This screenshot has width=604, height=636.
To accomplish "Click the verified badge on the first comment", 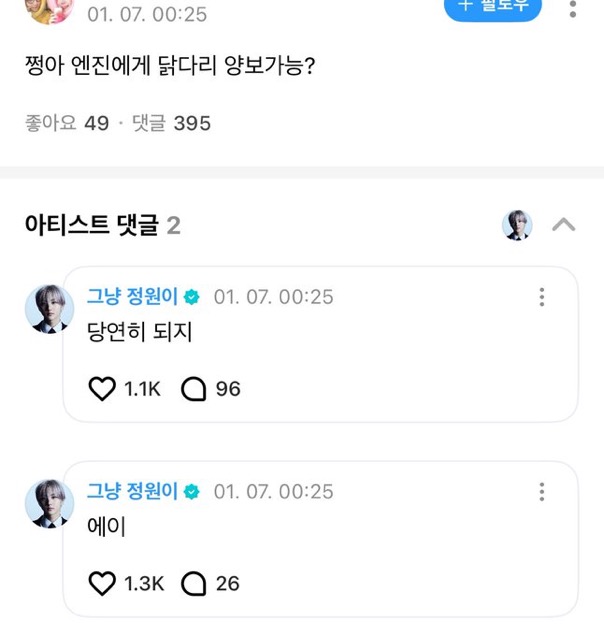I will [x=192, y=298].
